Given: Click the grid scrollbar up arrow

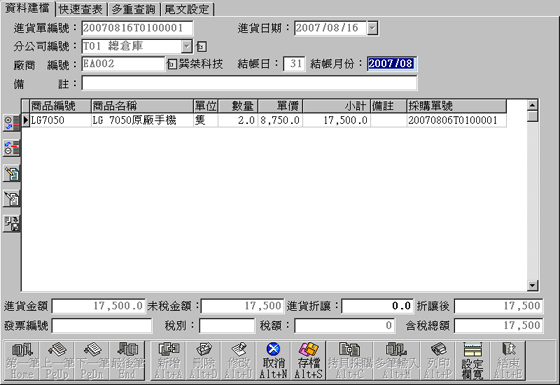Looking at the screenshot, I should [x=532, y=105].
